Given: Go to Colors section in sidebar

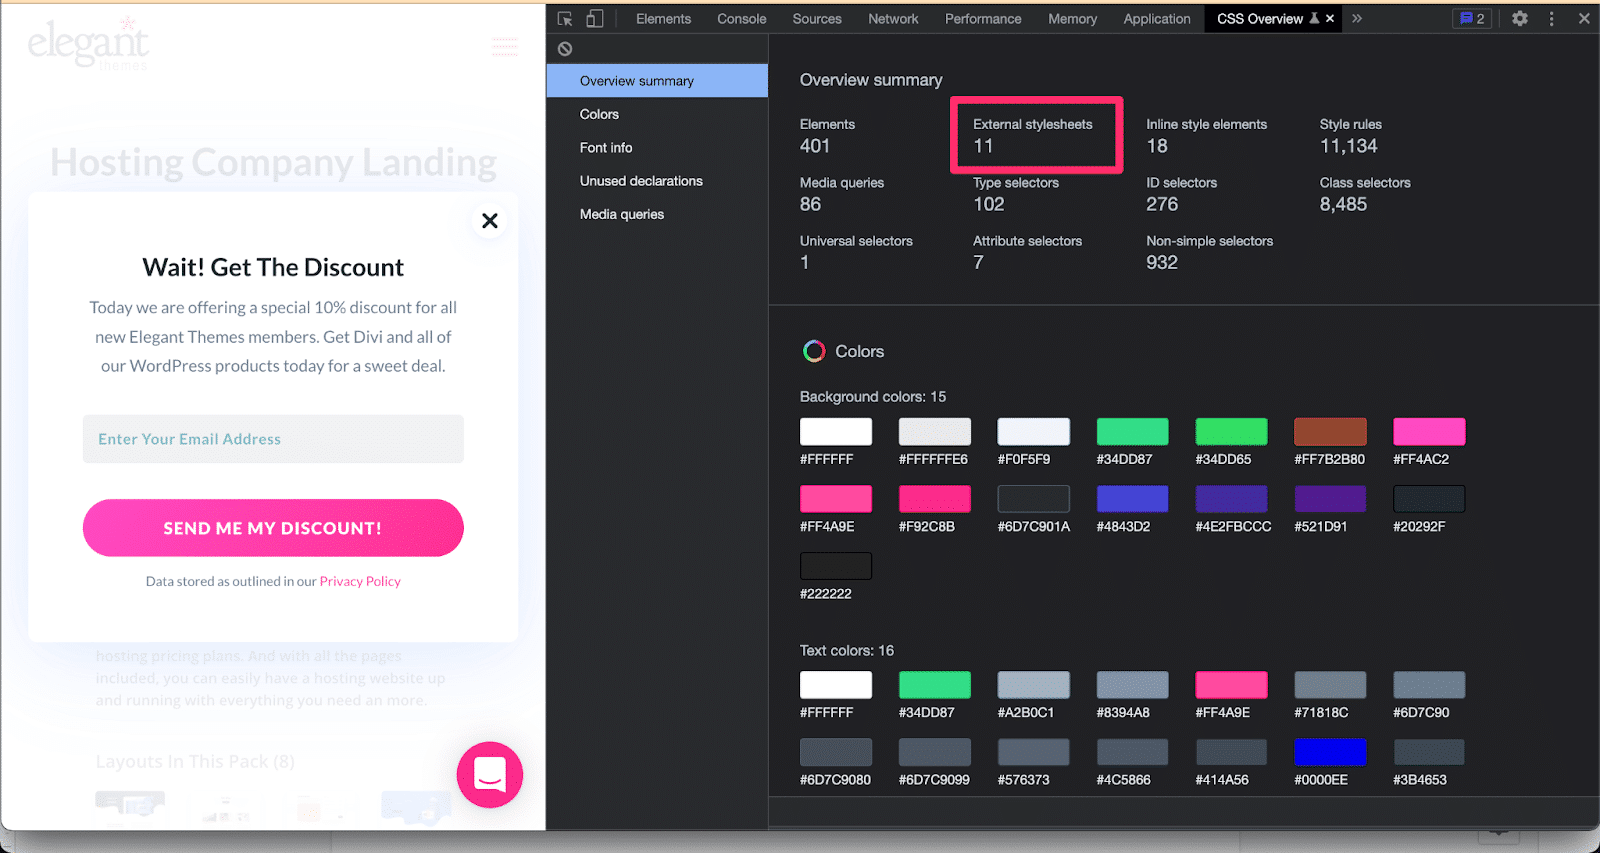Looking at the screenshot, I should (657, 114).
